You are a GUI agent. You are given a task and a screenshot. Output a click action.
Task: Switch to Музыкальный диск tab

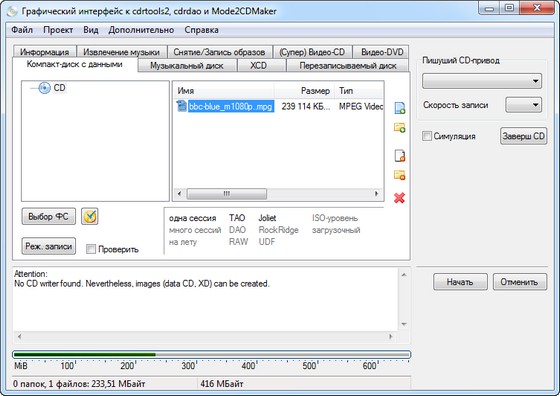click(x=187, y=66)
